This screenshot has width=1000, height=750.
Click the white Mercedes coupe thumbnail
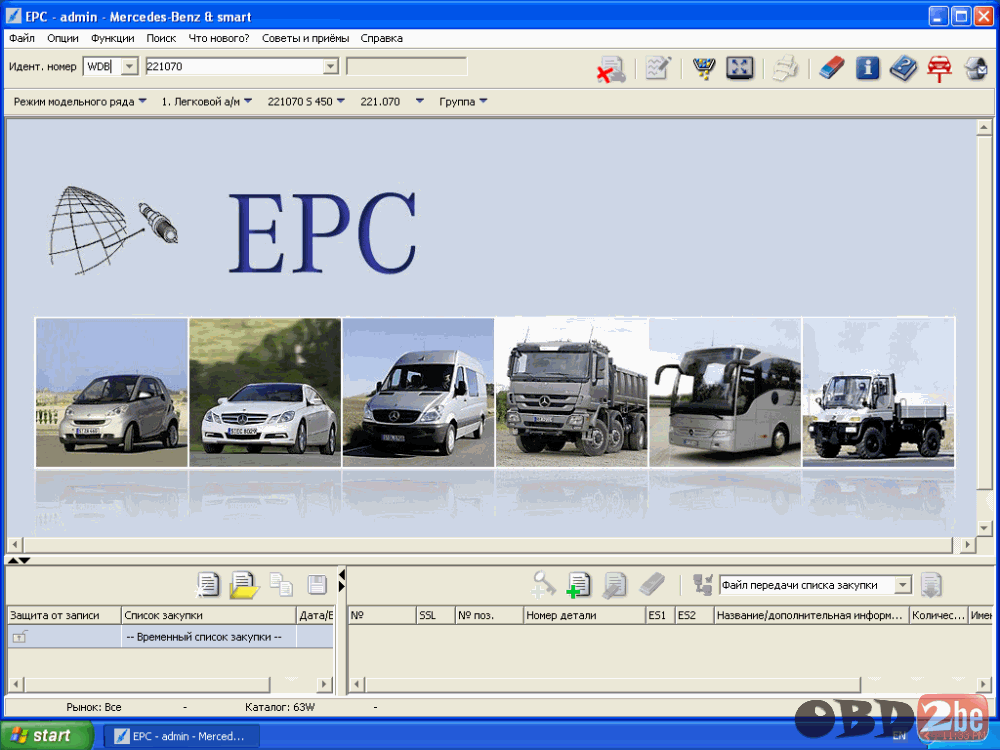pyautogui.click(x=265, y=392)
